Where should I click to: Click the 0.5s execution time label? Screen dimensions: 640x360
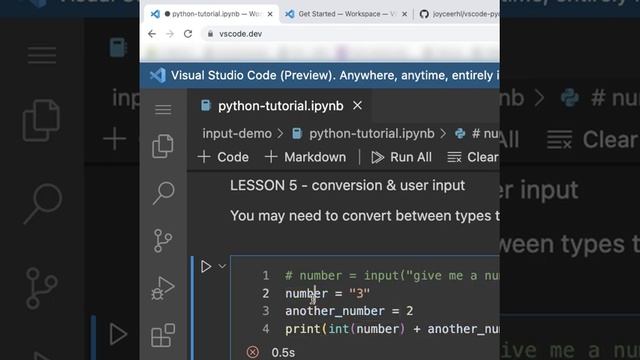click(283, 352)
